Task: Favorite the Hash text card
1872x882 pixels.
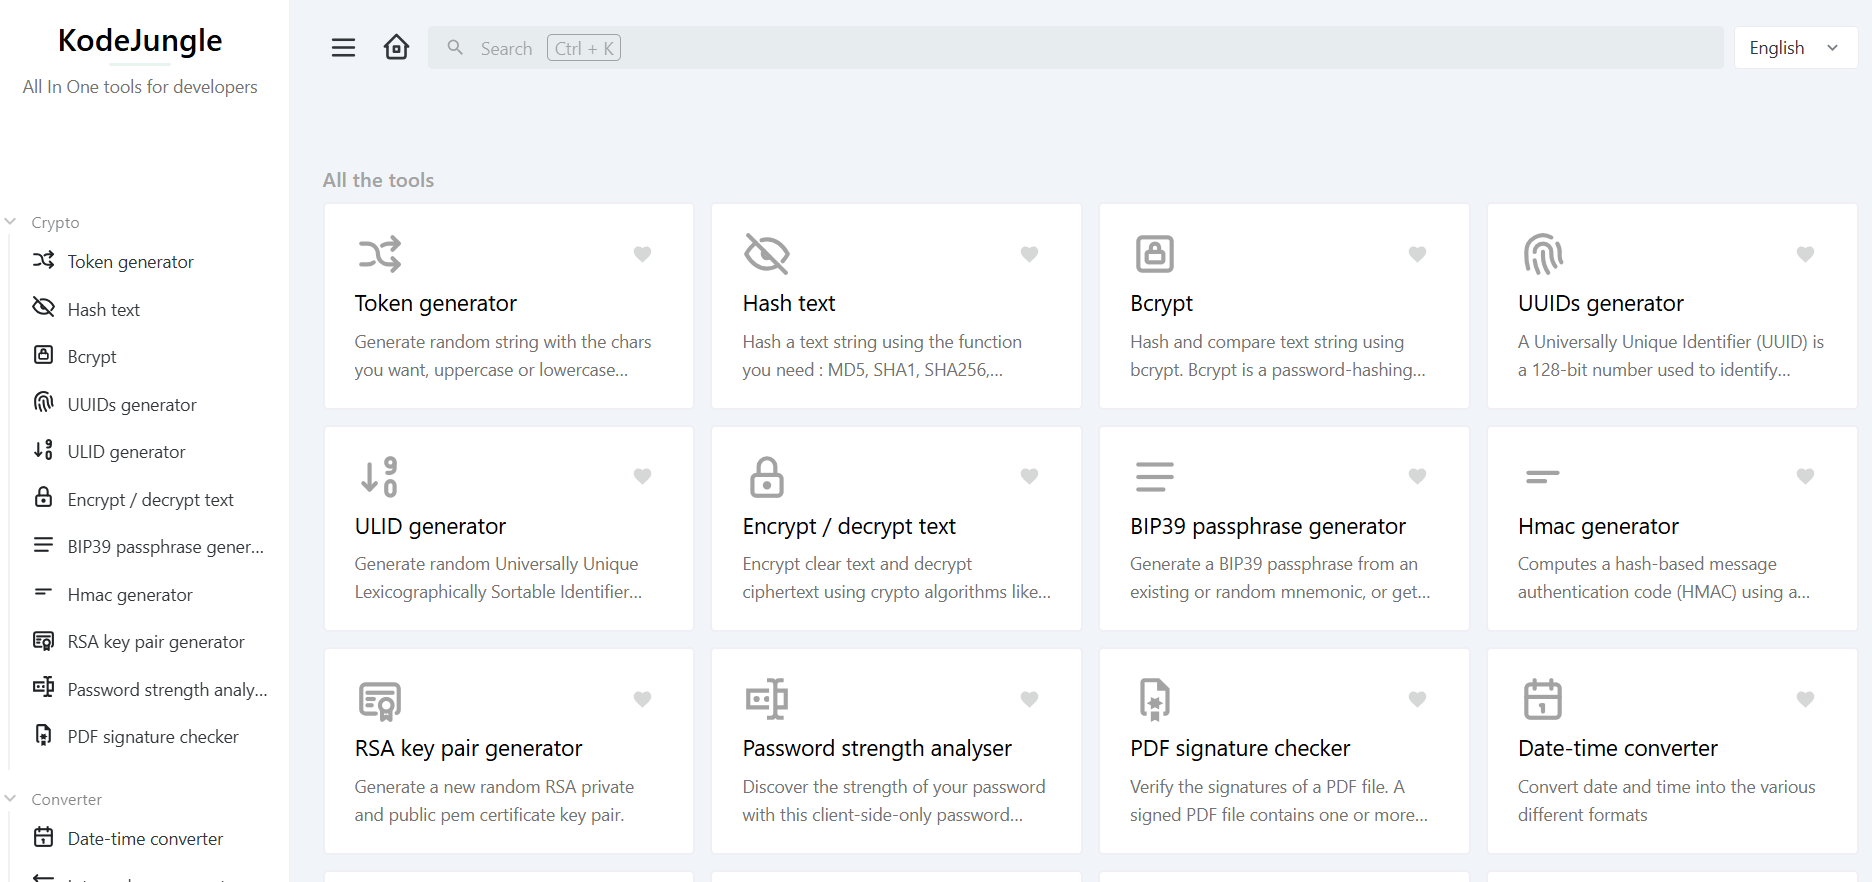Action: click(x=1029, y=254)
